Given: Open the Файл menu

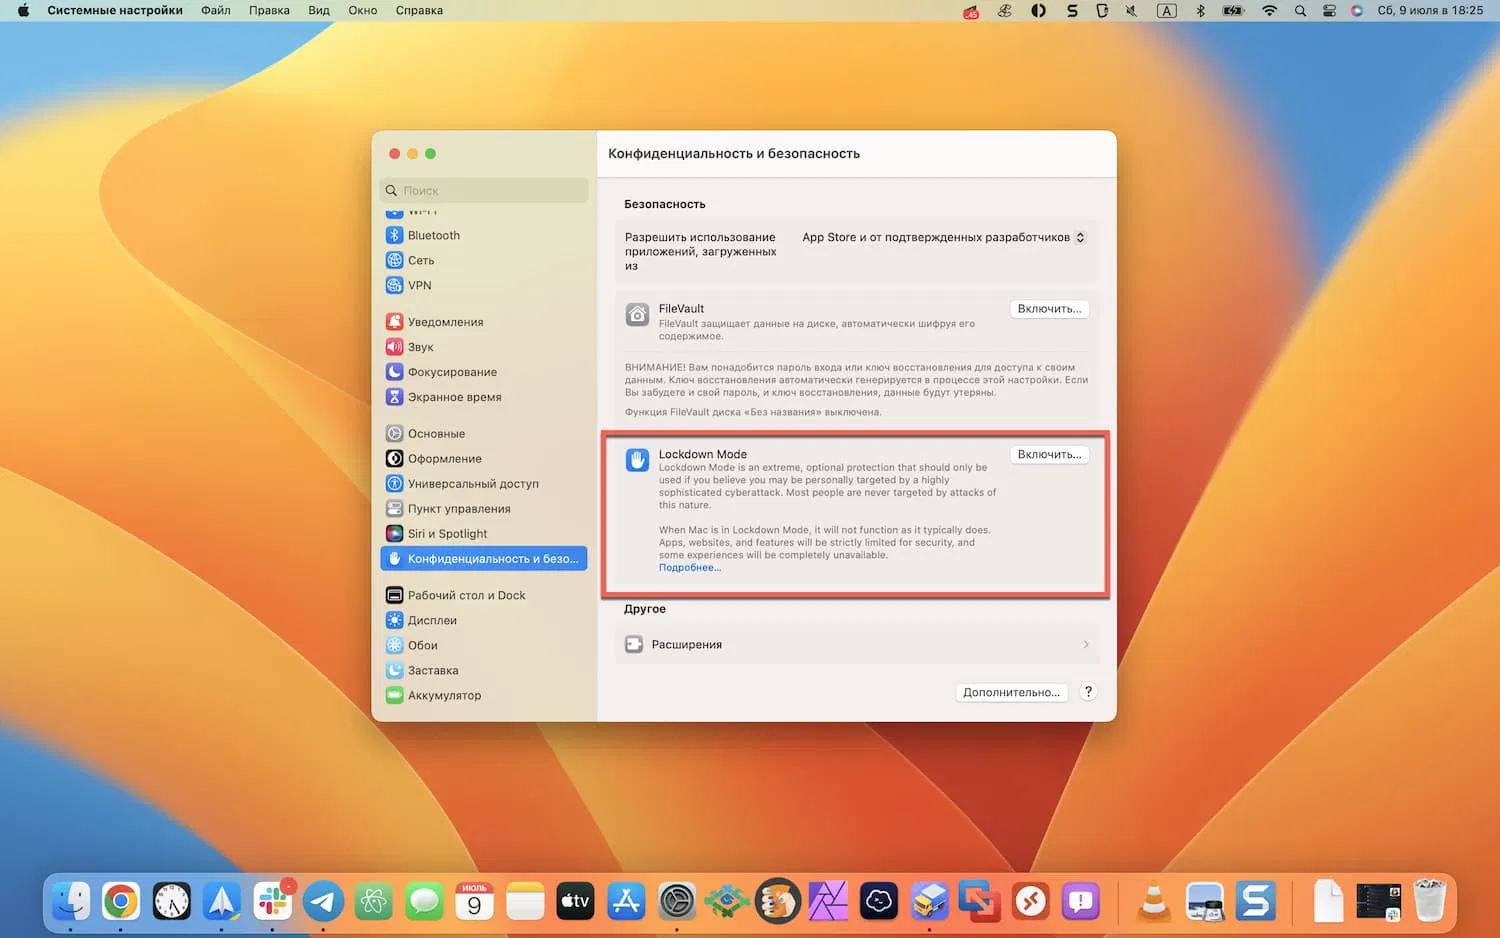Looking at the screenshot, I should (216, 11).
